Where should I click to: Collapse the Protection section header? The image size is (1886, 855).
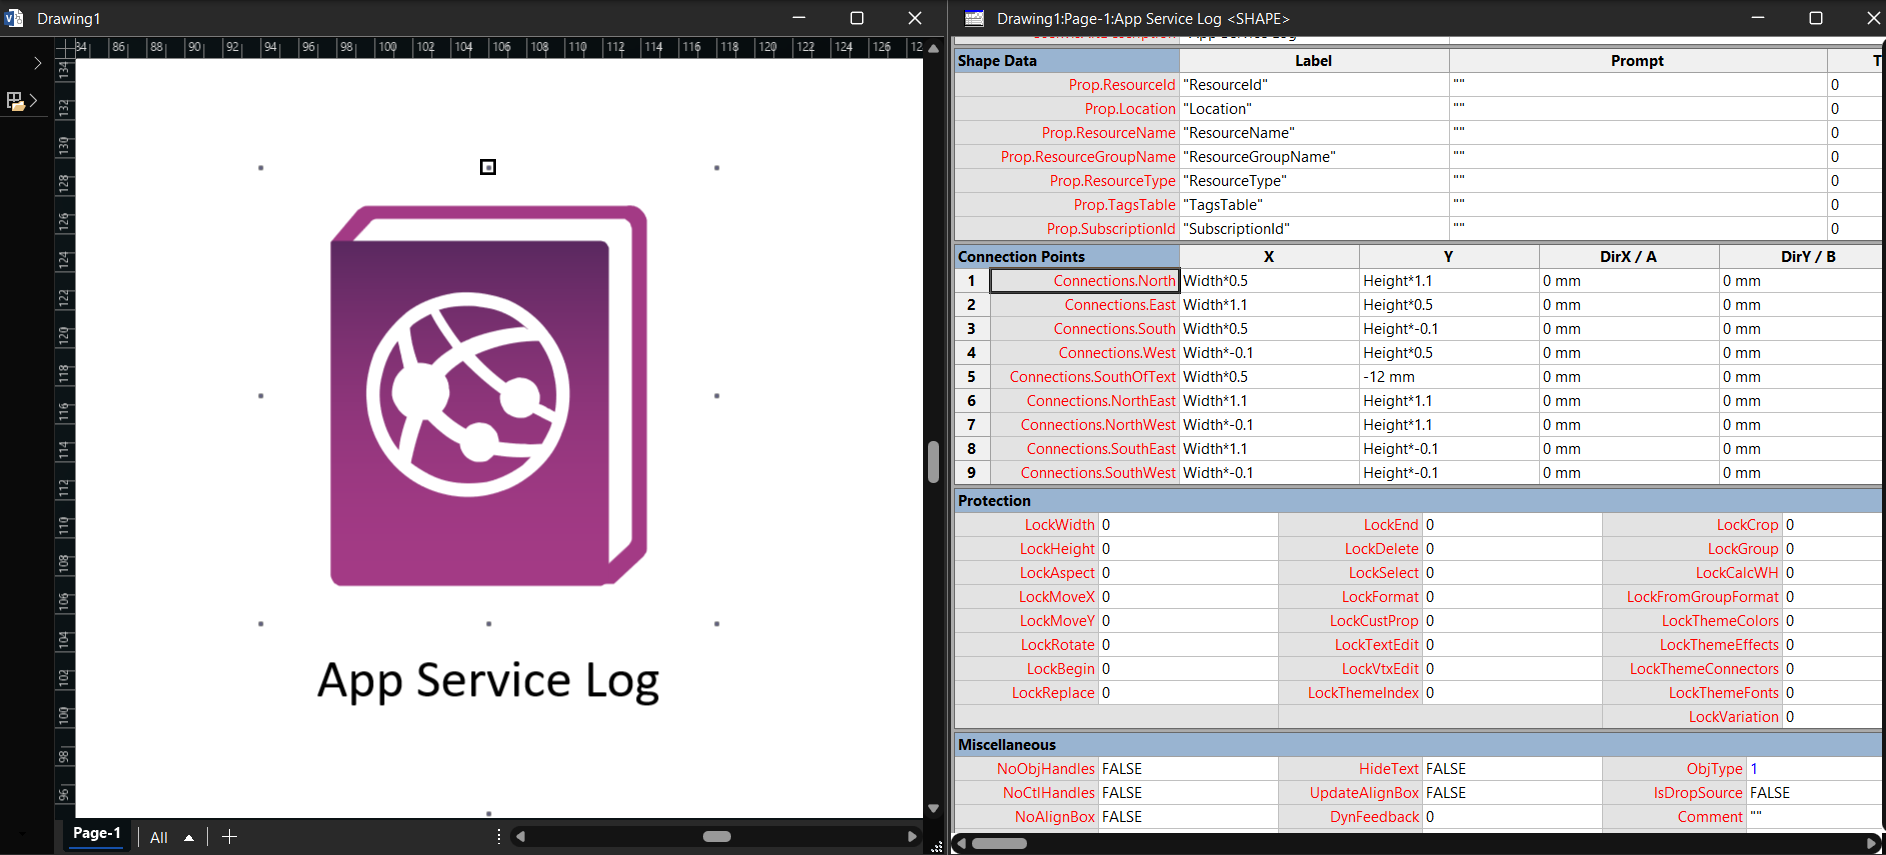pyautogui.click(x=1418, y=501)
